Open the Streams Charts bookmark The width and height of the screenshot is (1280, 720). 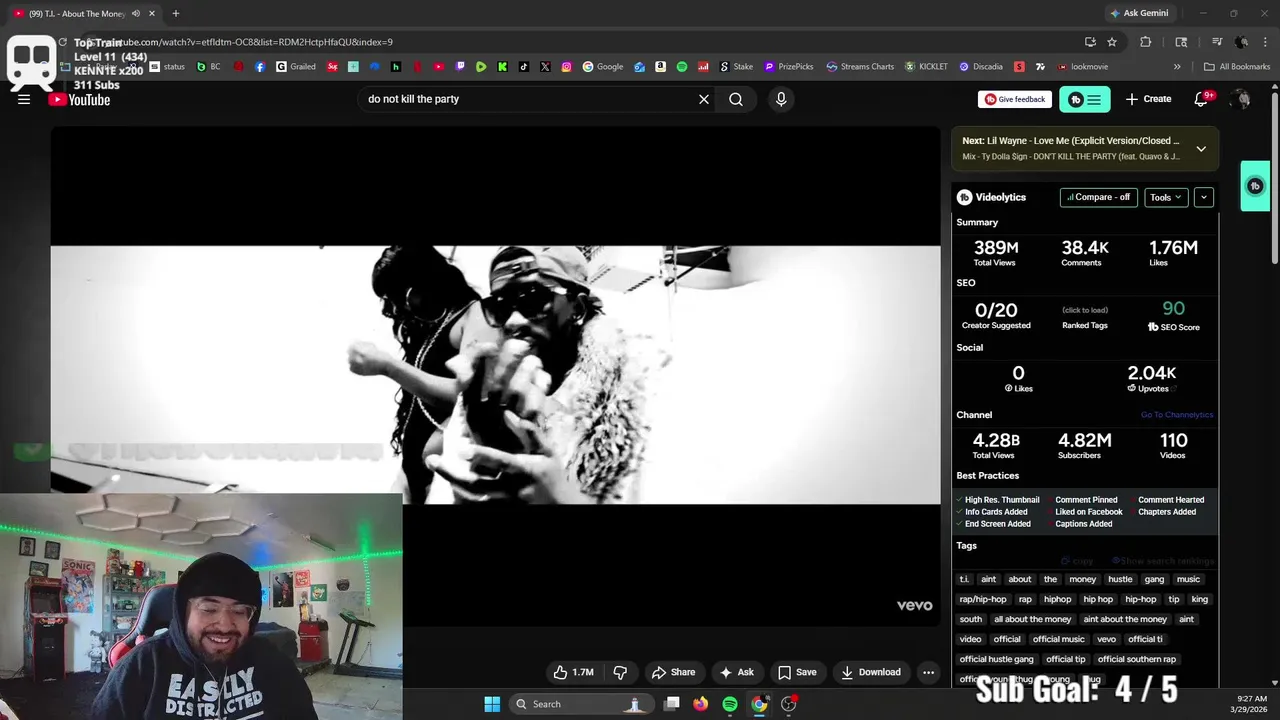click(860, 67)
